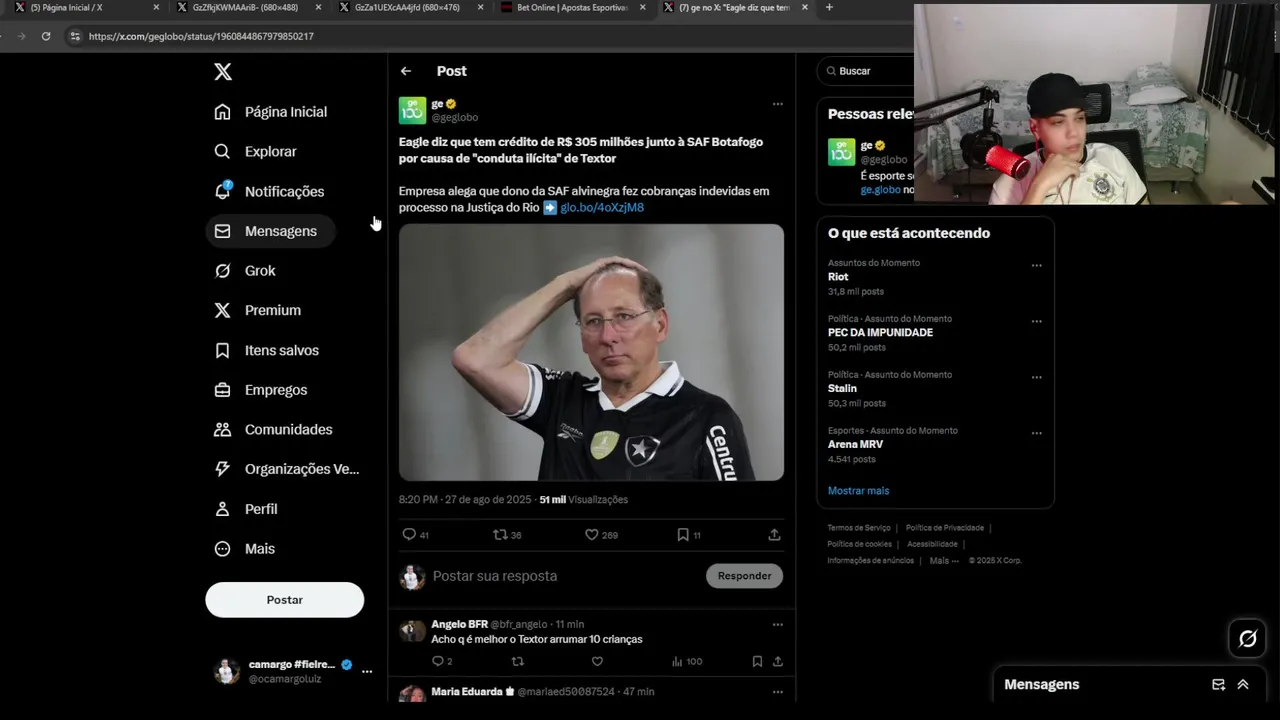Open Perfil page
This screenshot has width=1280, height=720.
pos(246,509)
